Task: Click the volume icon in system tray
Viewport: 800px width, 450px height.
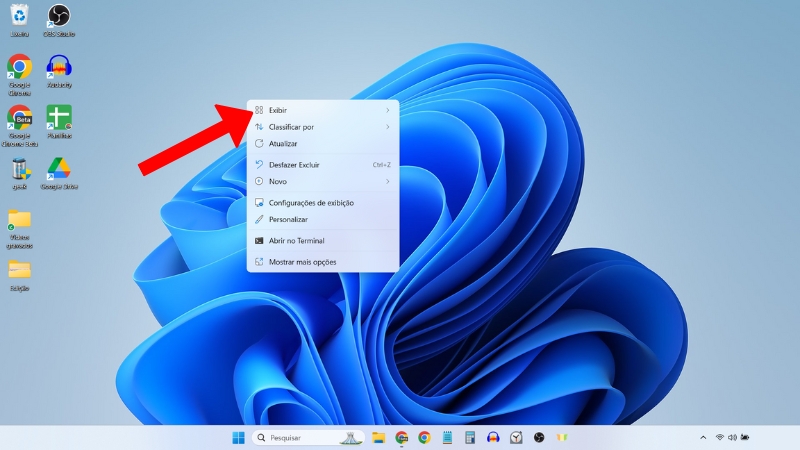Action: 732,438
